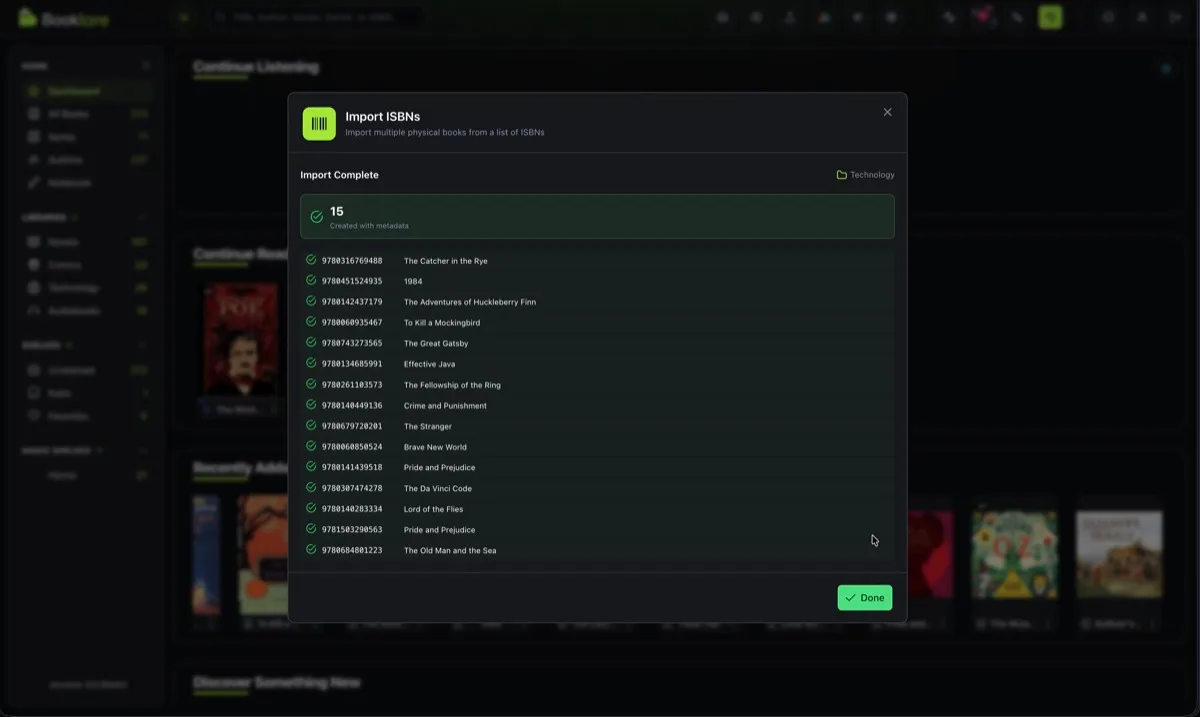Click the title 1984
Screen dimensions: 1200x717
[x=413, y=282]
